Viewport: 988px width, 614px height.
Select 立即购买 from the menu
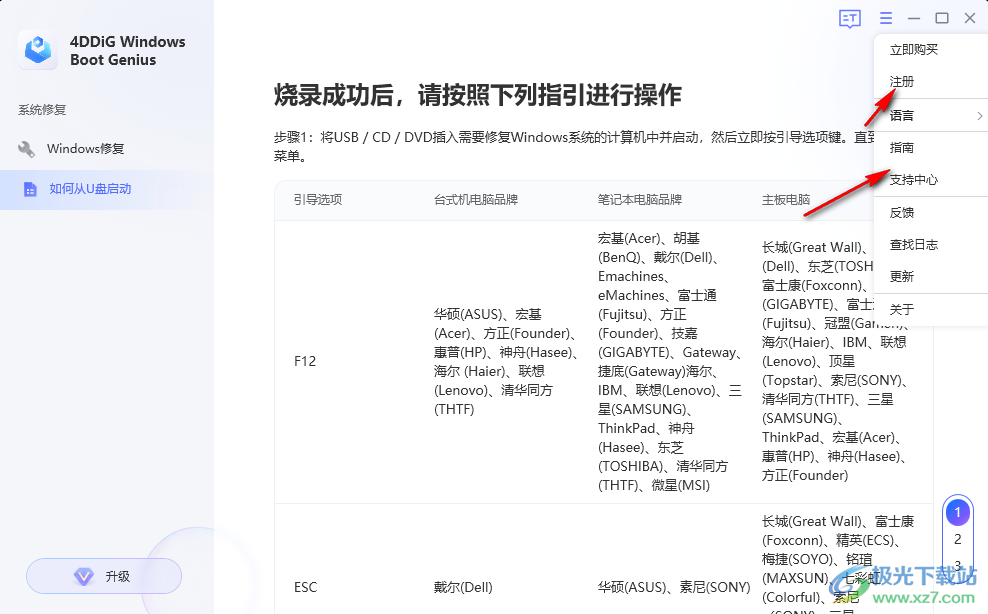(x=914, y=49)
